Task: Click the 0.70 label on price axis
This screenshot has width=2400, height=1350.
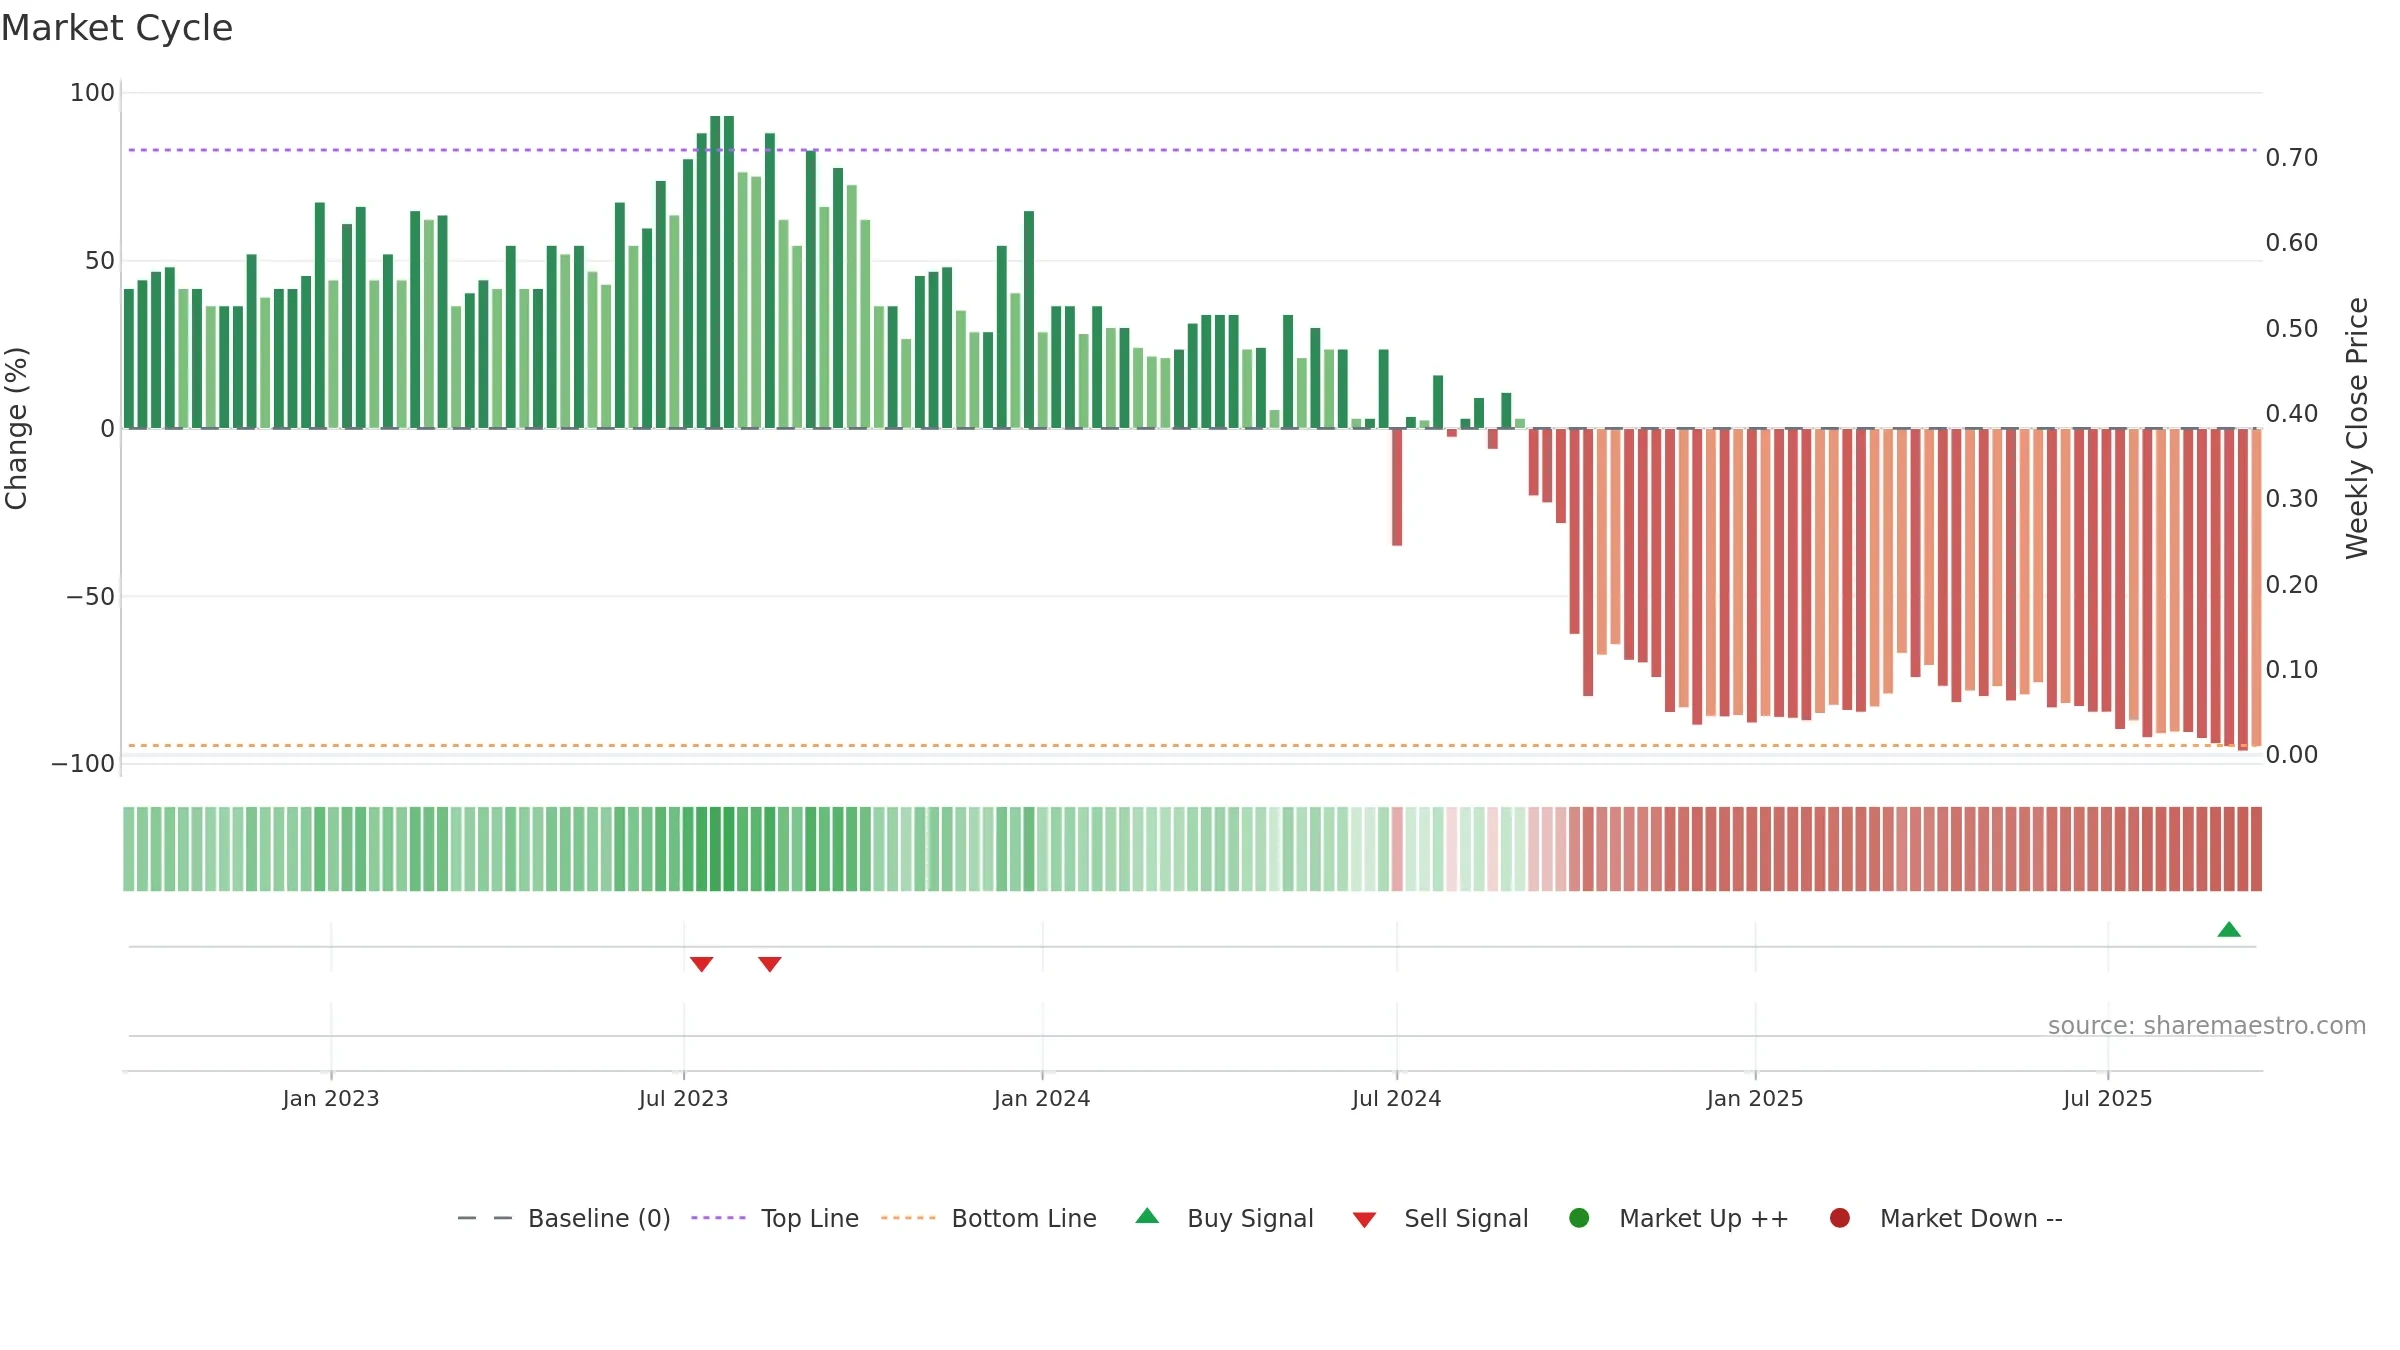Action: tap(2292, 158)
